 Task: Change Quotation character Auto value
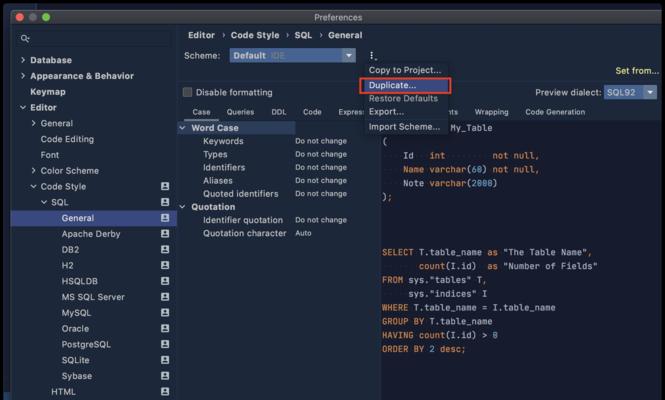click(x=303, y=233)
